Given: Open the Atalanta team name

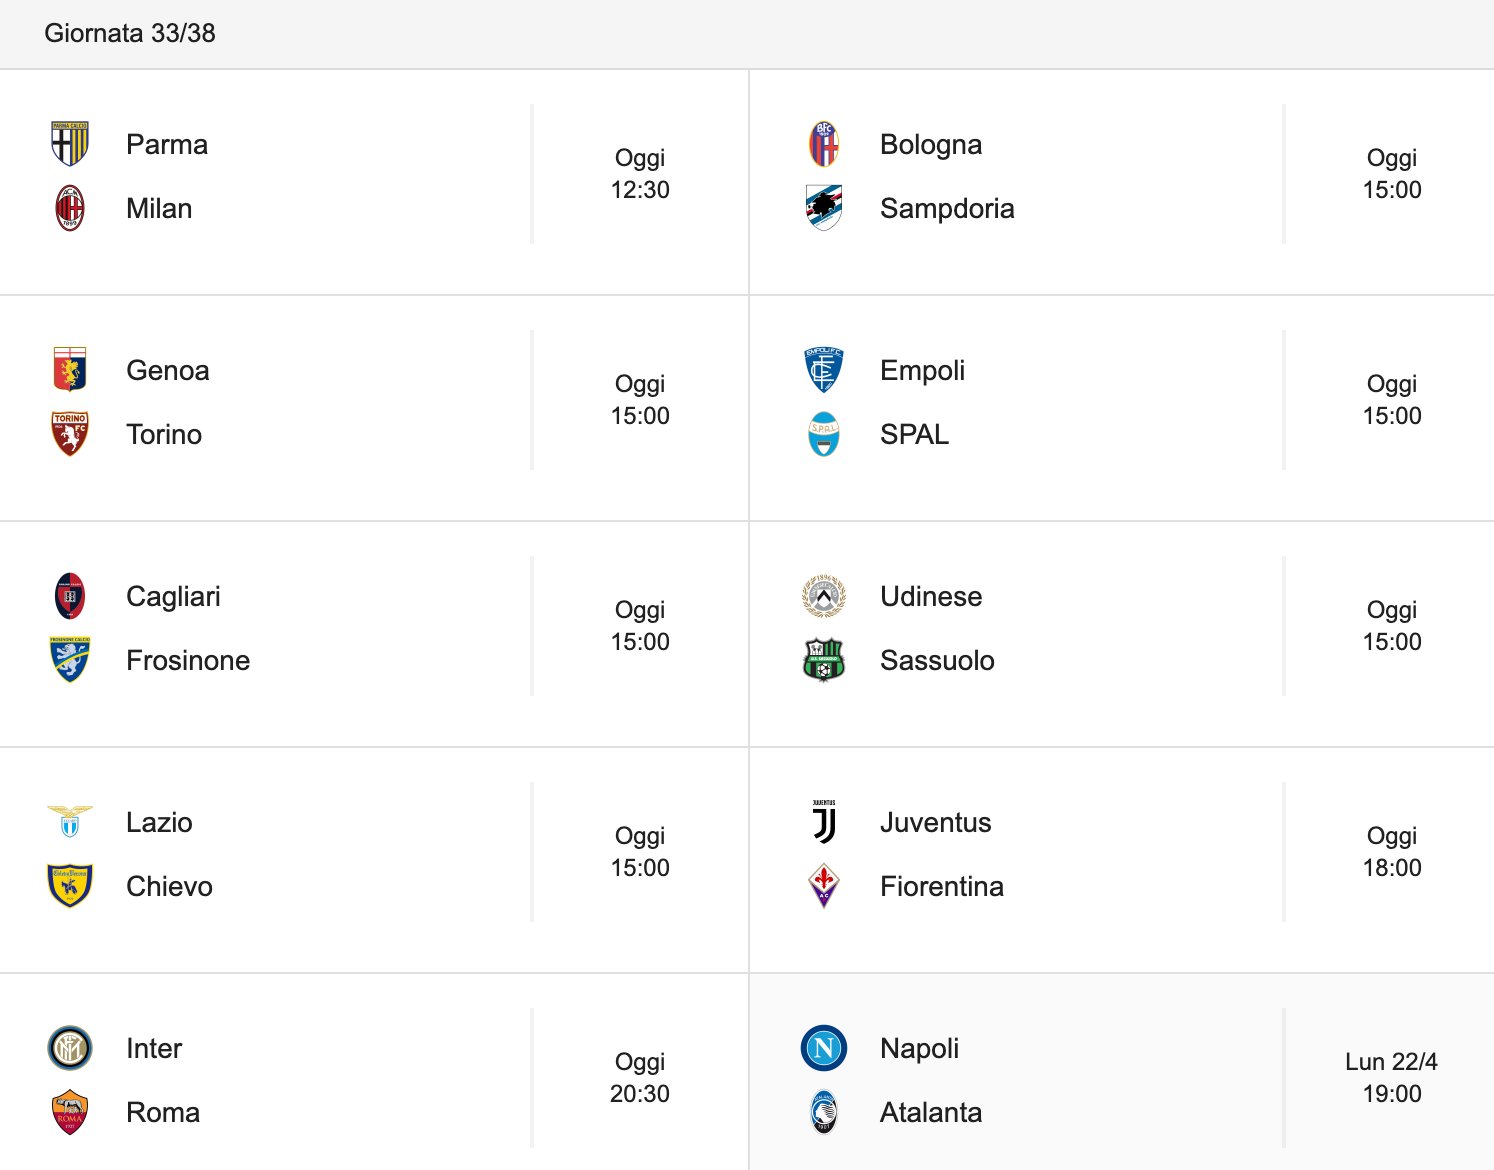Looking at the screenshot, I should 931,1113.
